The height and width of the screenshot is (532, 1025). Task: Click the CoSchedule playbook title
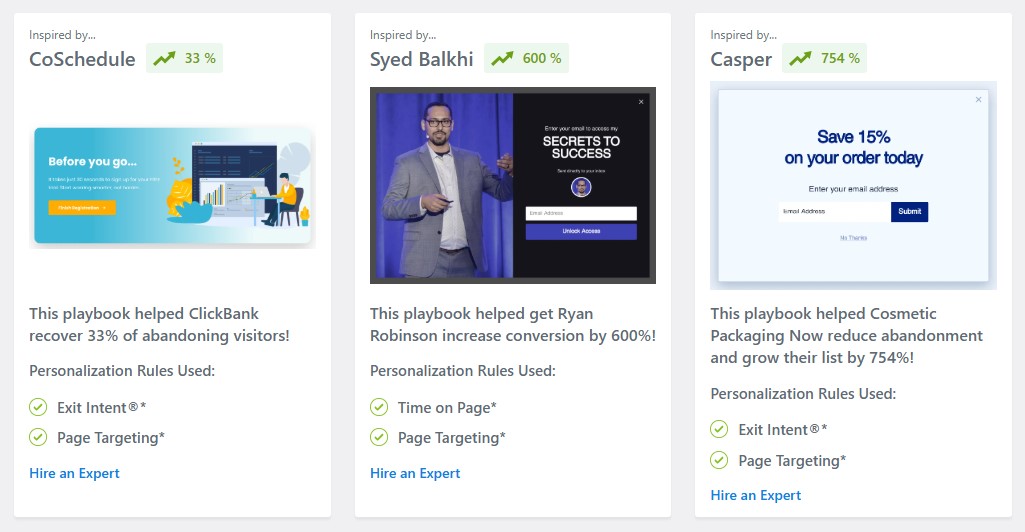coord(82,59)
